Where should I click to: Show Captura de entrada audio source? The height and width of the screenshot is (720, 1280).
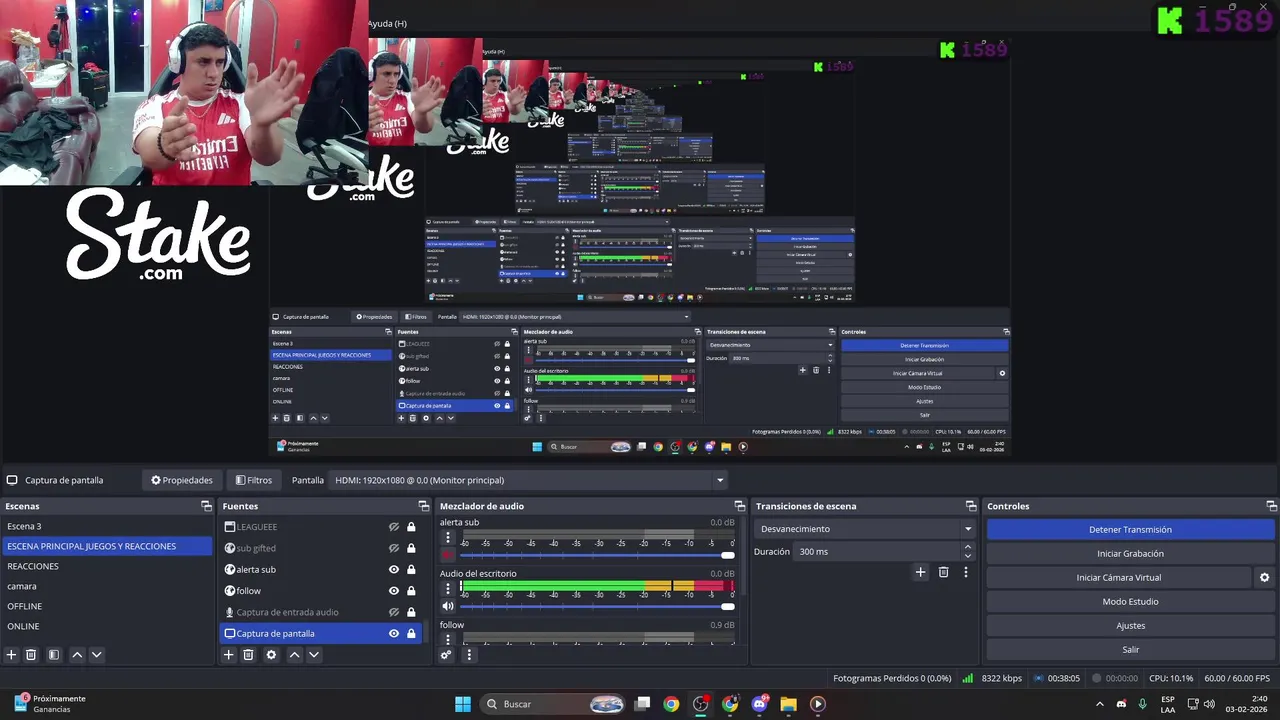click(x=394, y=612)
